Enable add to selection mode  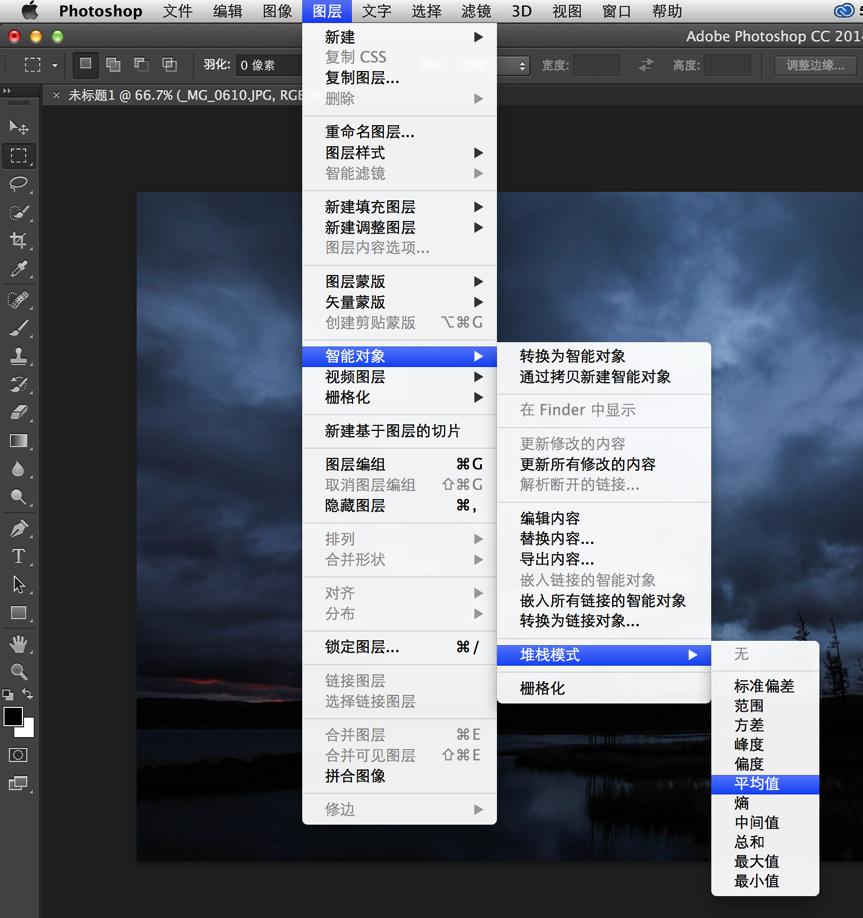pos(113,65)
